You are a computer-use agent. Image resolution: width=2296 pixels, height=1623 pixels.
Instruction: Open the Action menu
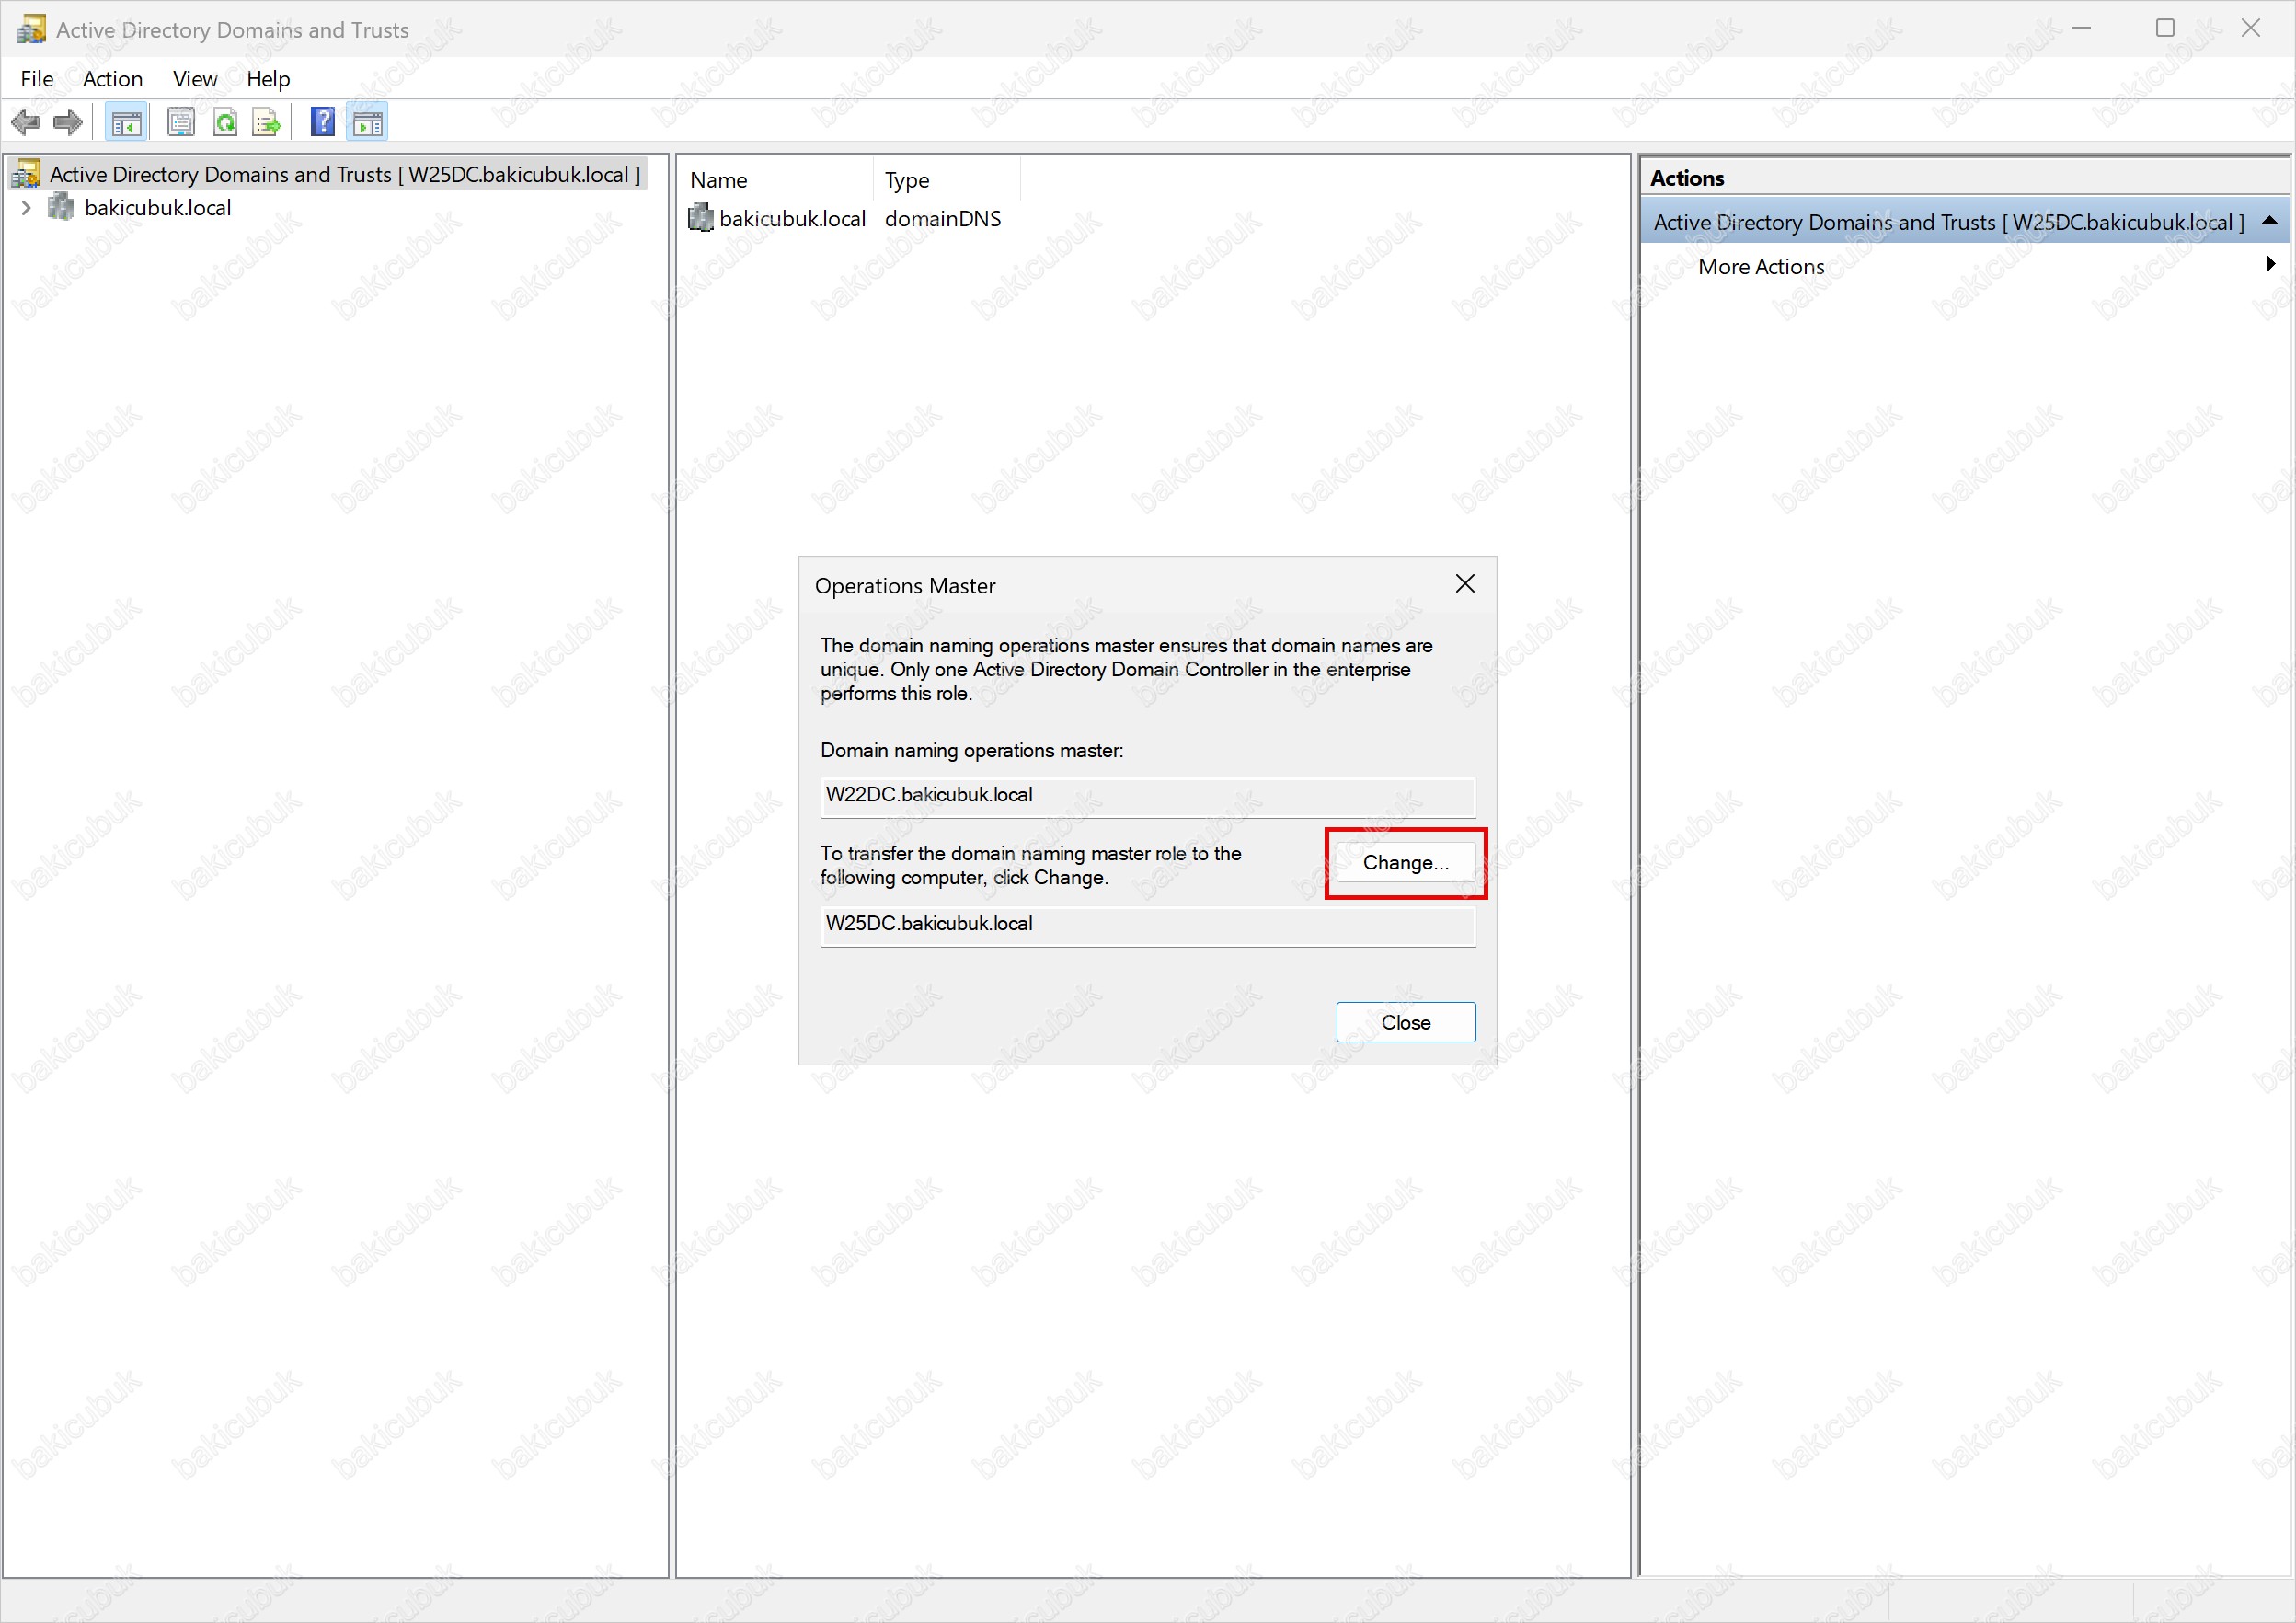[x=113, y=79]
